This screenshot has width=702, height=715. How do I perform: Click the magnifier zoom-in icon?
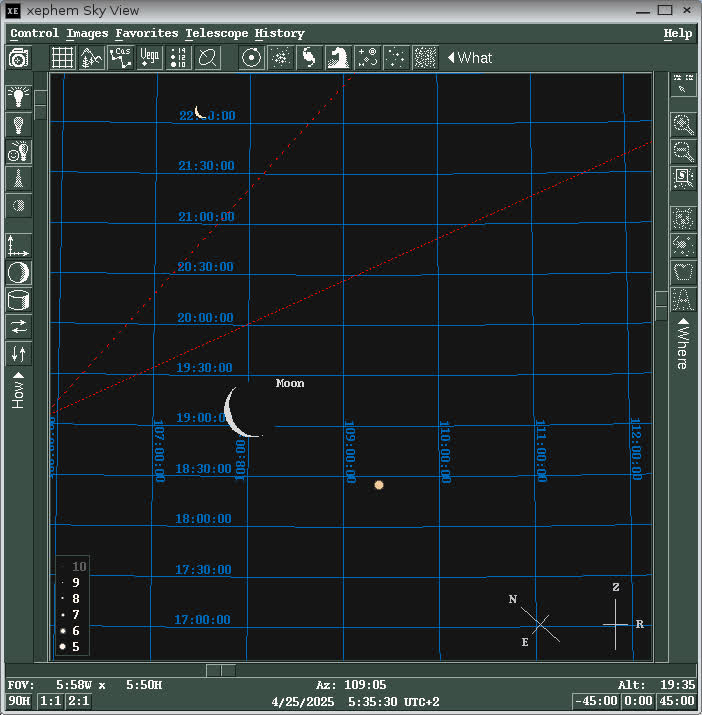click(684, 124)
